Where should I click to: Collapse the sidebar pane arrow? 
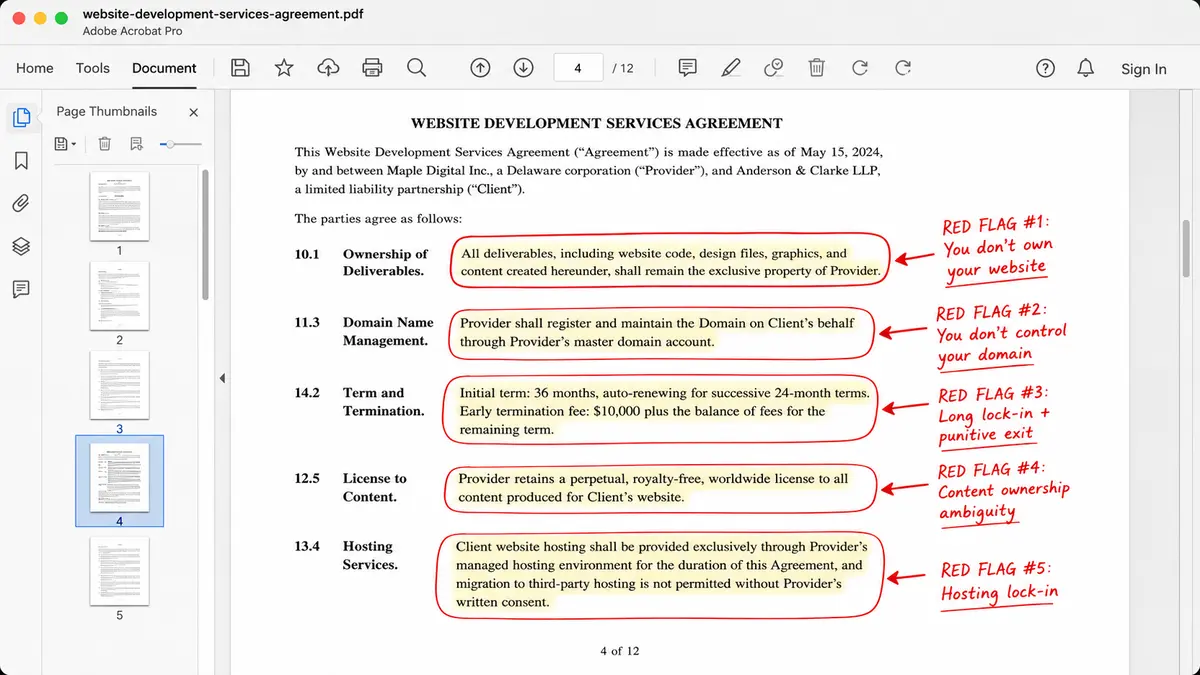[222, 378]
